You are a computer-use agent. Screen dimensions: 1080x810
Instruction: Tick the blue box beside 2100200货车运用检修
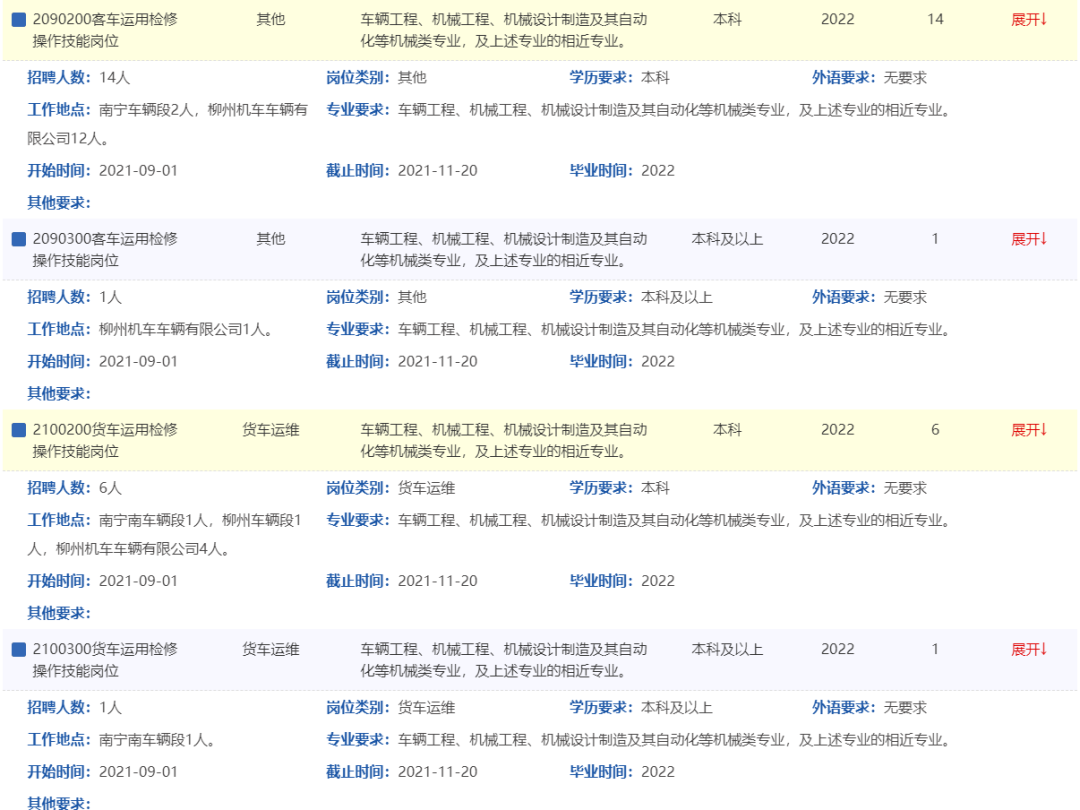[x=18, y=430]
